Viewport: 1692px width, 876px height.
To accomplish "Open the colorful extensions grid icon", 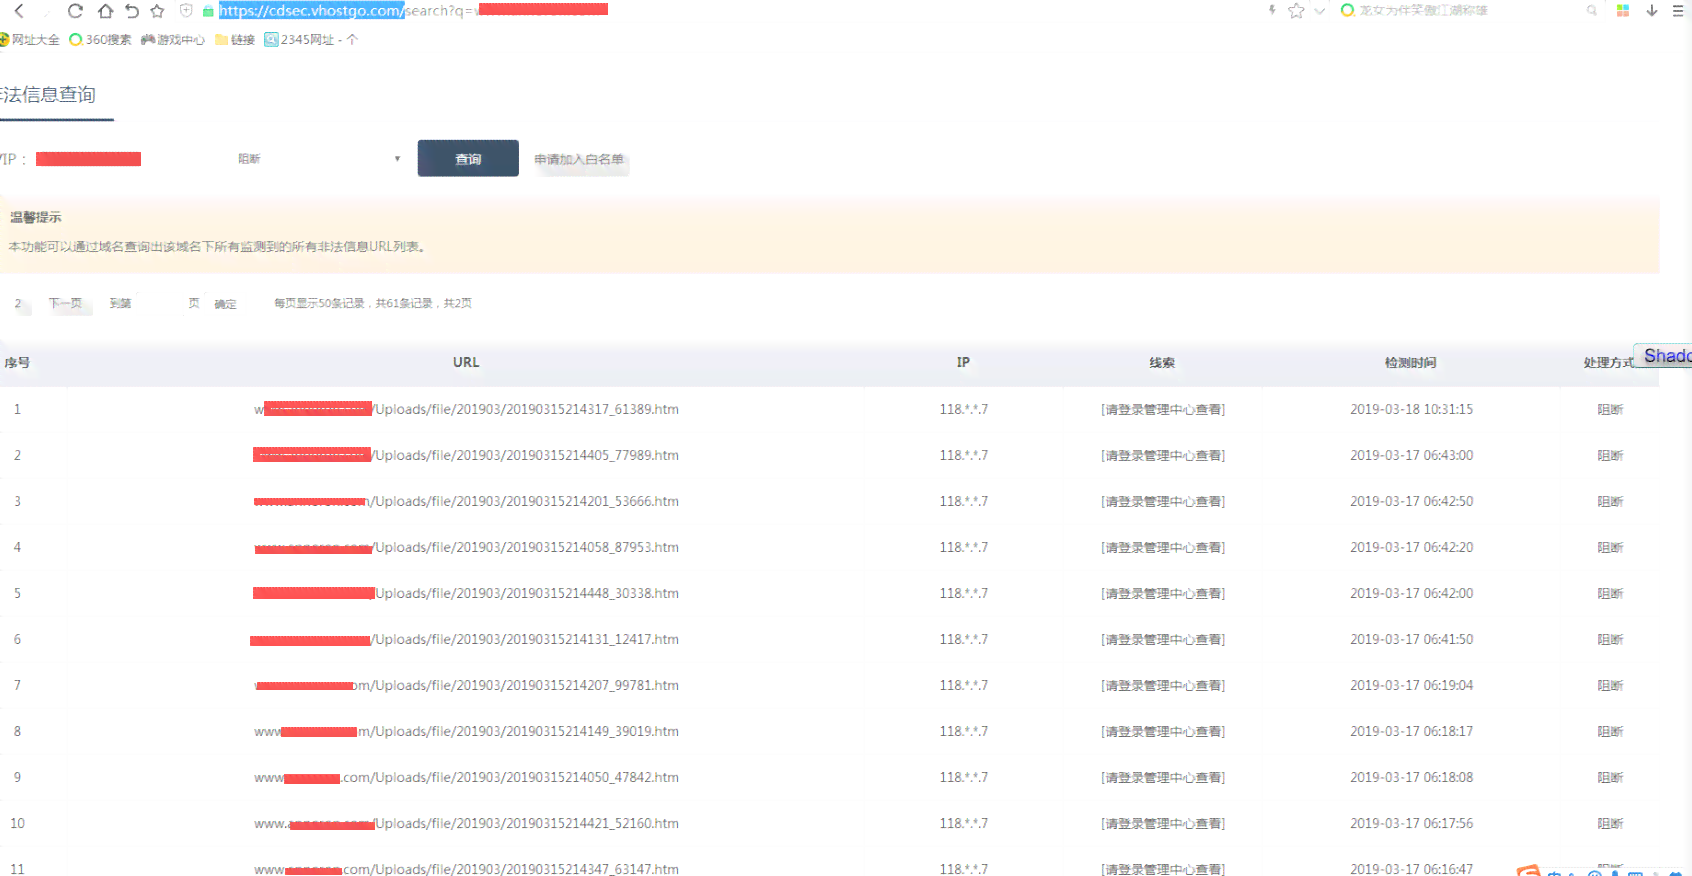I will [1623, 10].
